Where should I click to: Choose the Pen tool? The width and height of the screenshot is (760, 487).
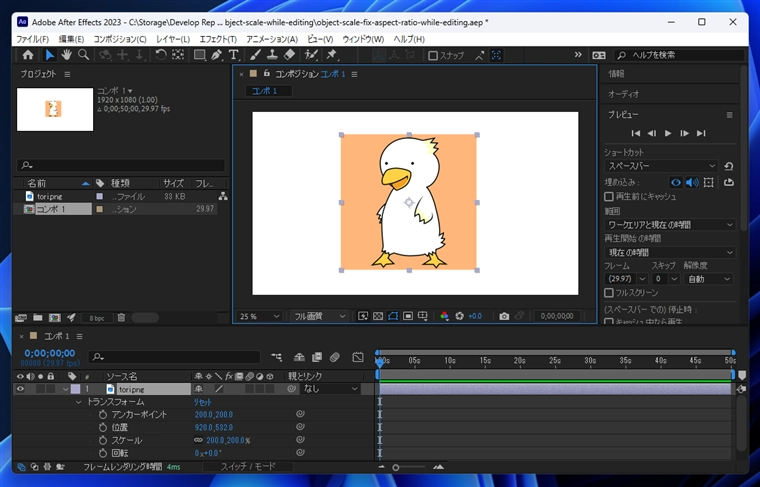tap(216, 55)
